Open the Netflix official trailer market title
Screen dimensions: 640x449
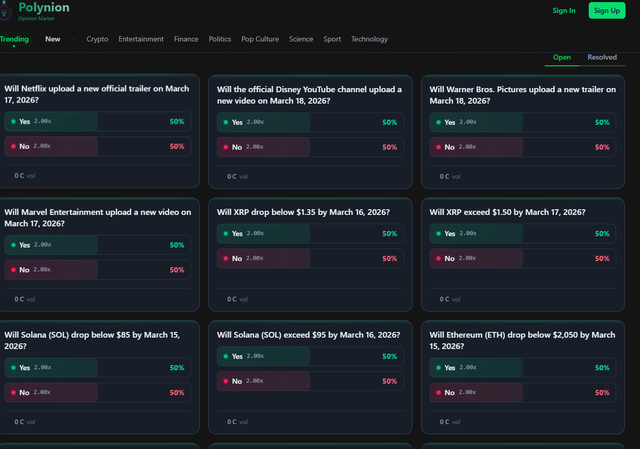(x=97, y=94)
